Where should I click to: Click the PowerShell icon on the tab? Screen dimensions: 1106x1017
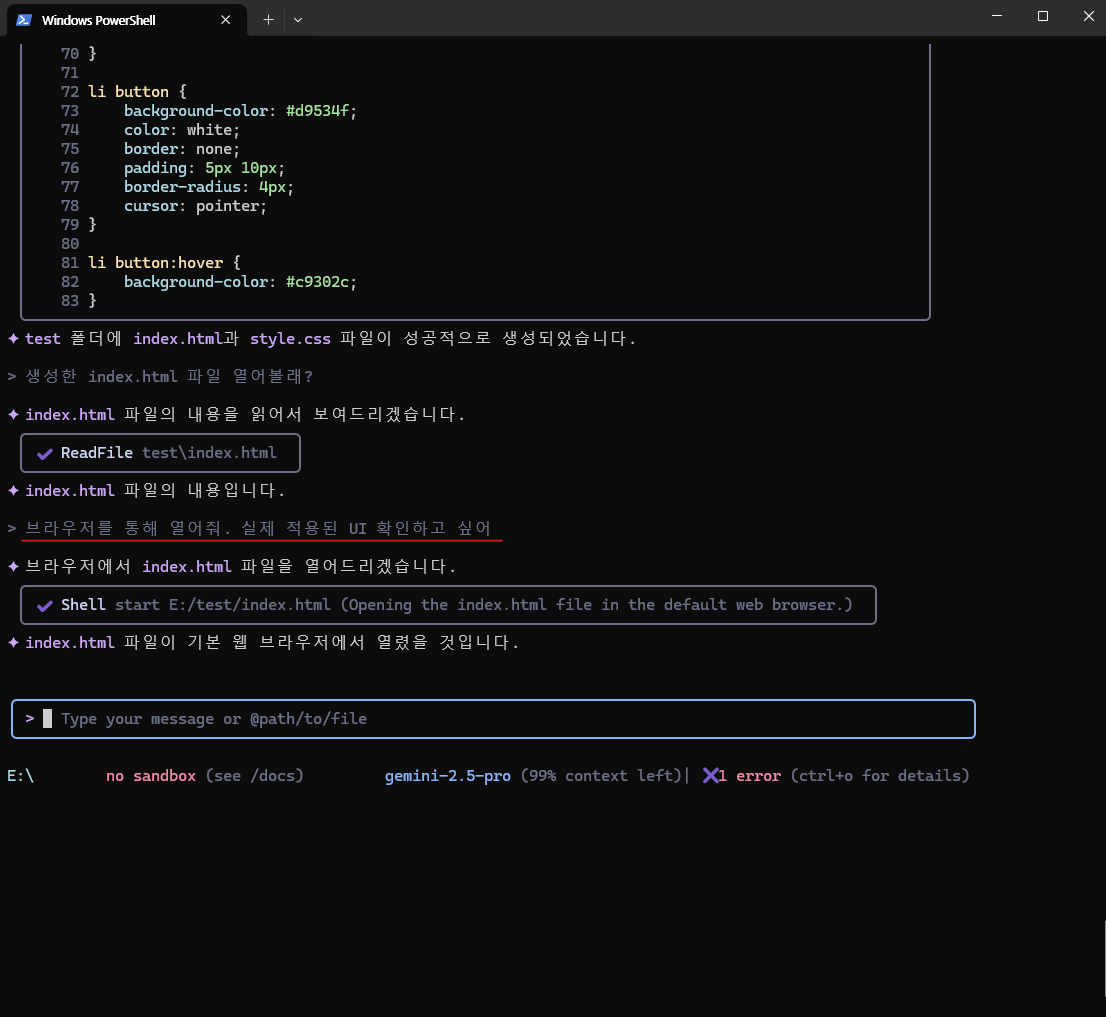click(24, 20)
